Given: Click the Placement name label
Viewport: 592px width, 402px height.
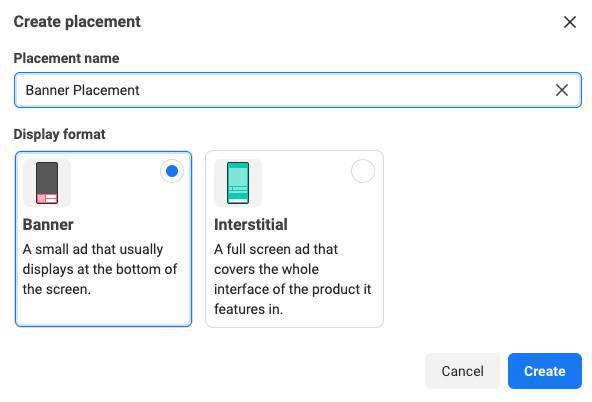Looking at the screenshot, I should (x=66, y=58).
